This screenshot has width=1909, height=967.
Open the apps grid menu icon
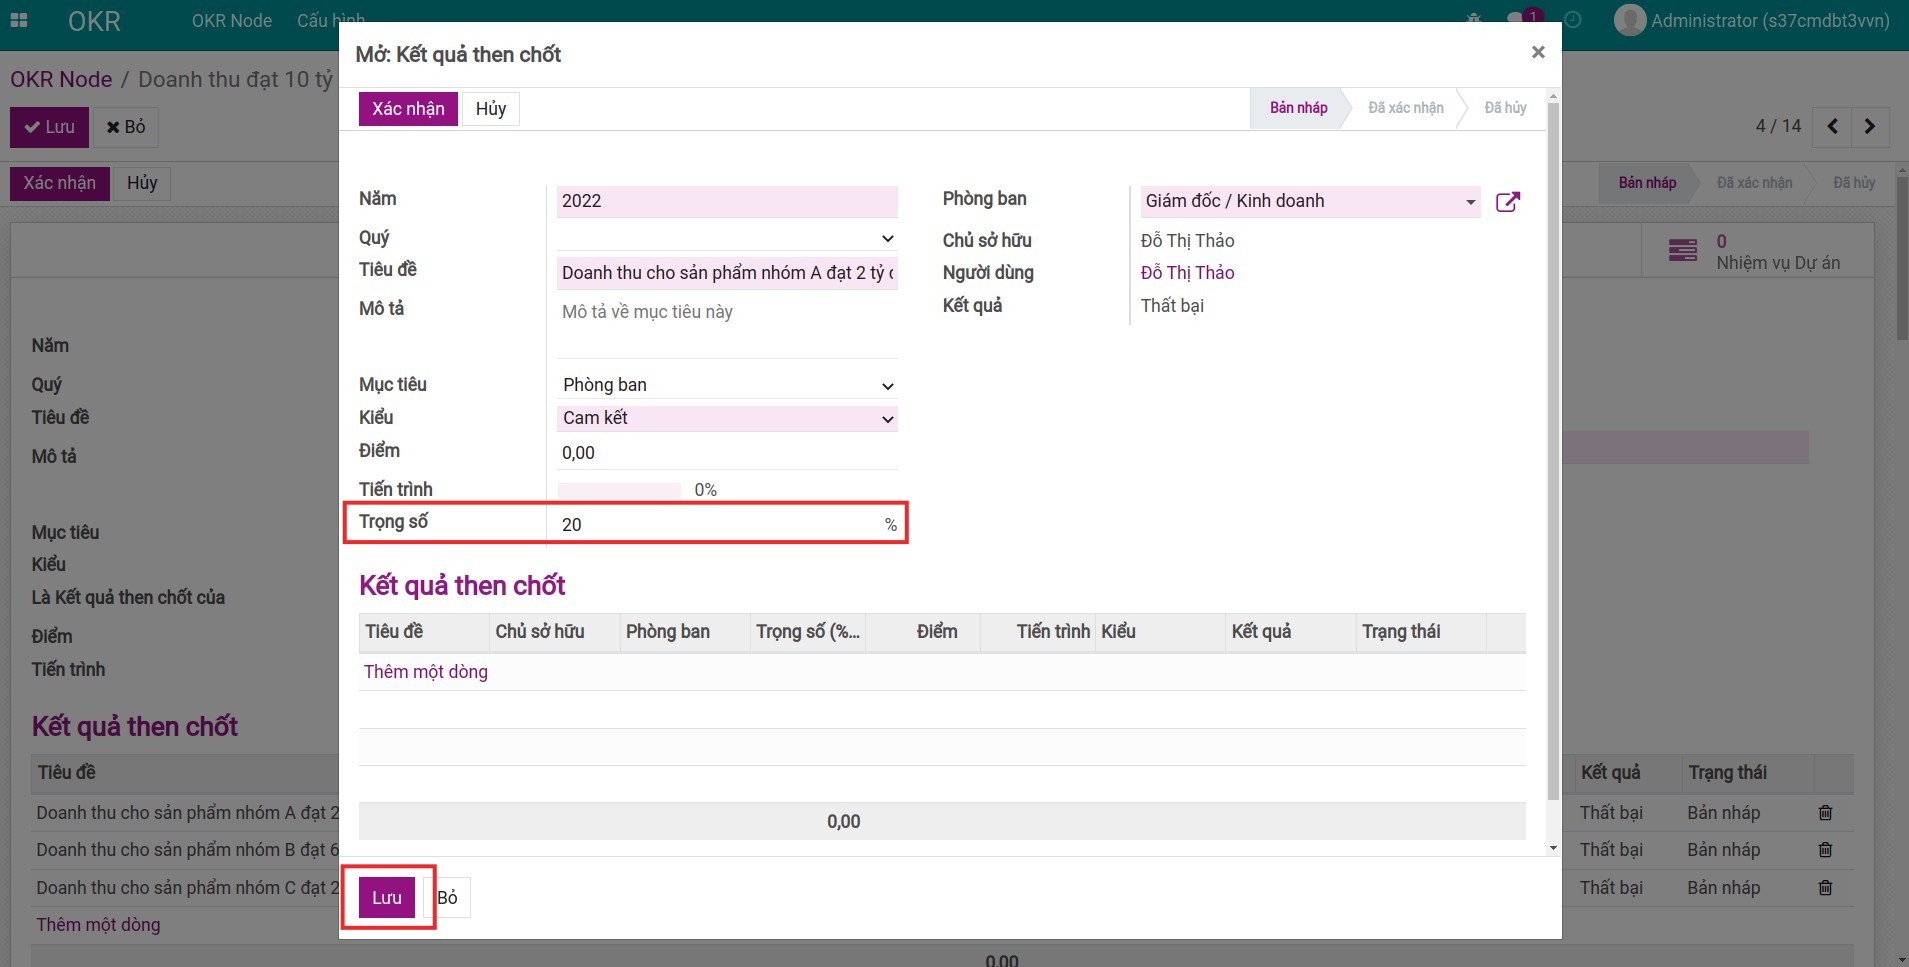coord(19,20)
